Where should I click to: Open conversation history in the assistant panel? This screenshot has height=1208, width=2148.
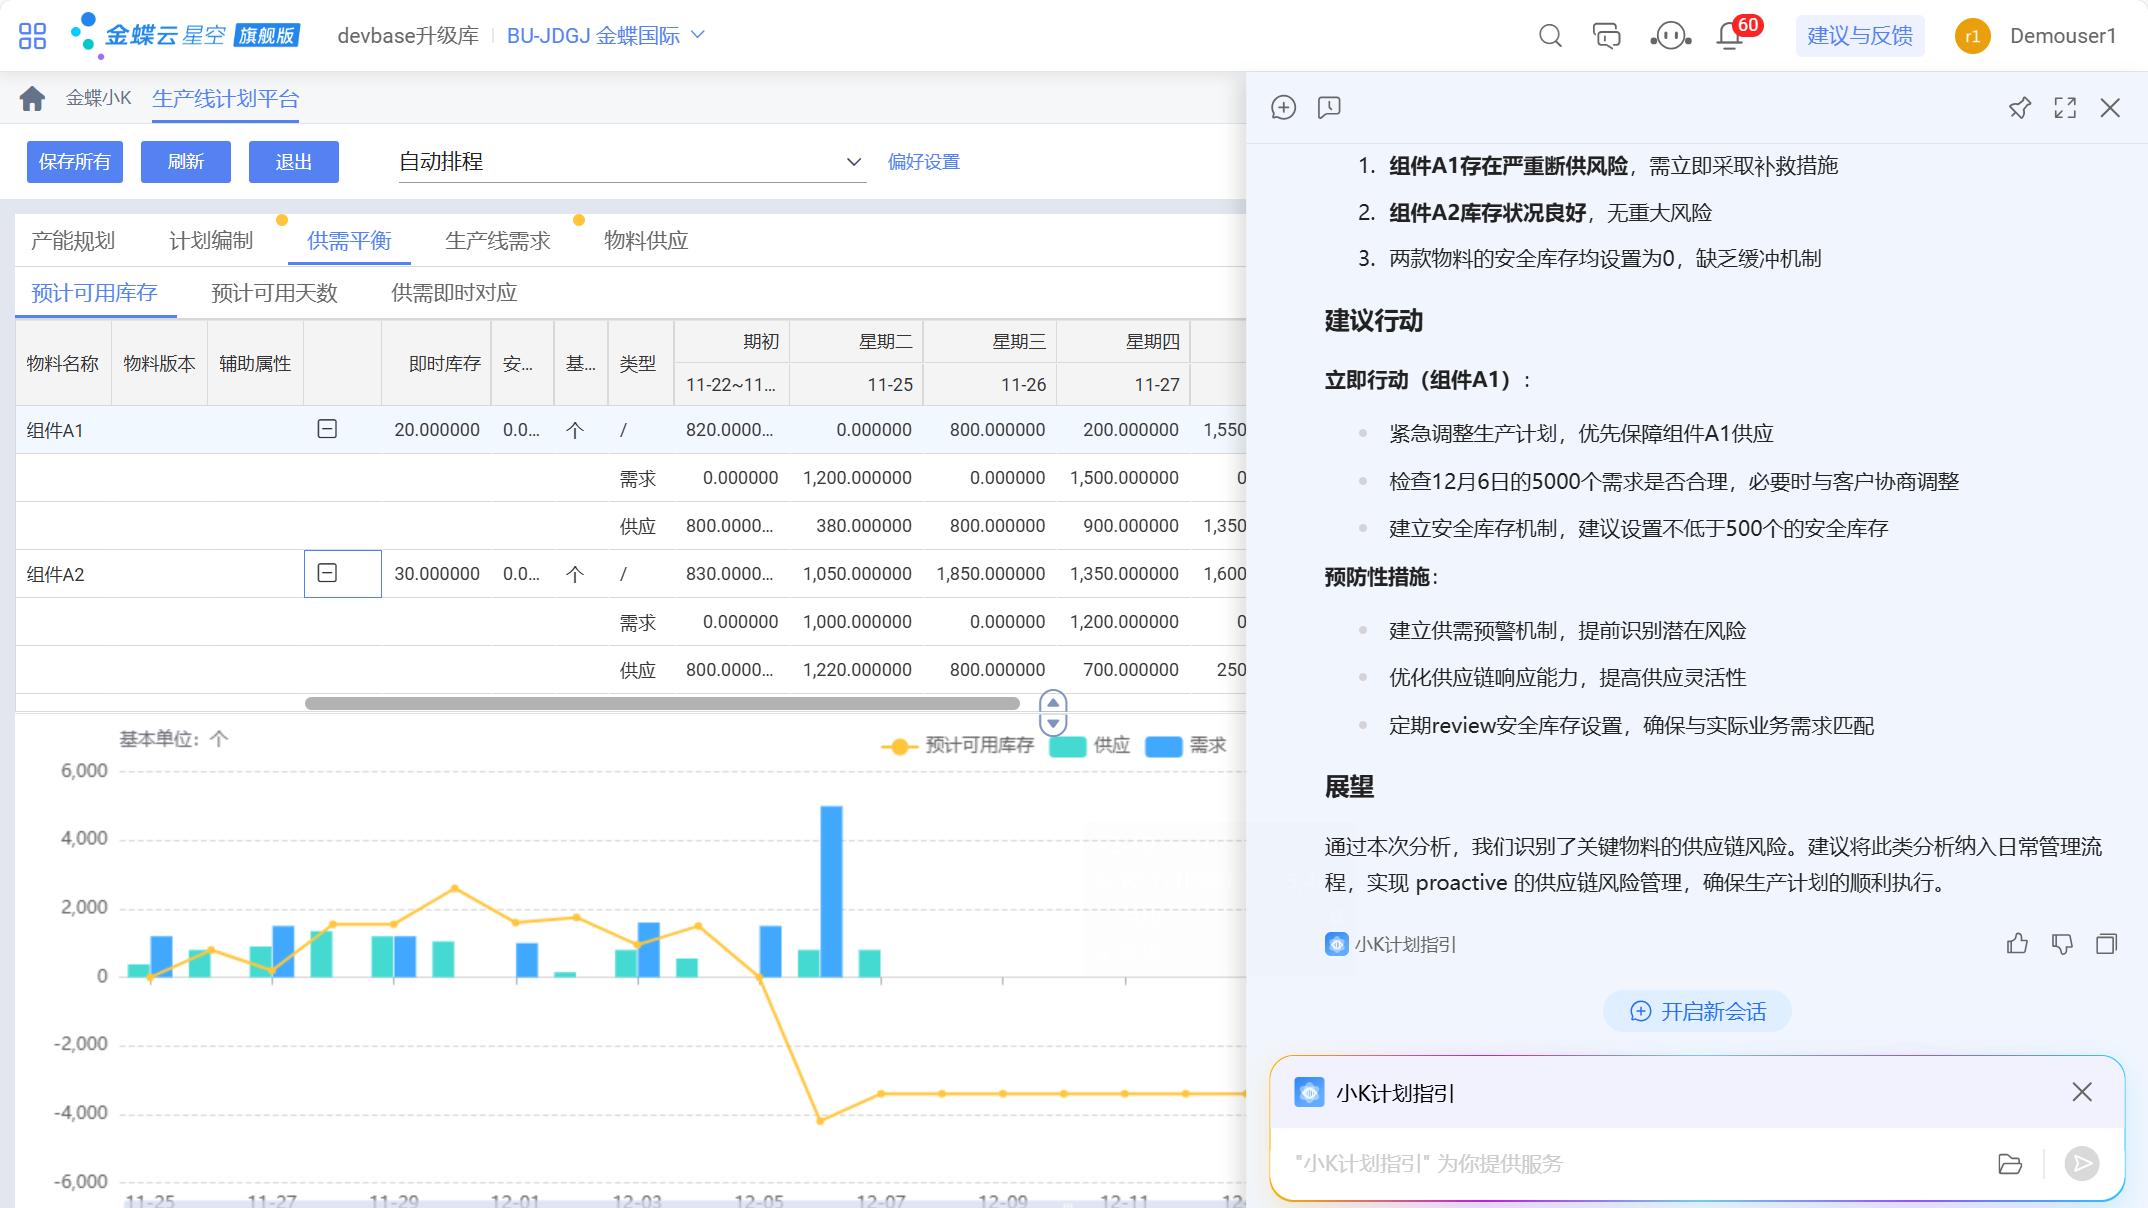[1330, 108]
